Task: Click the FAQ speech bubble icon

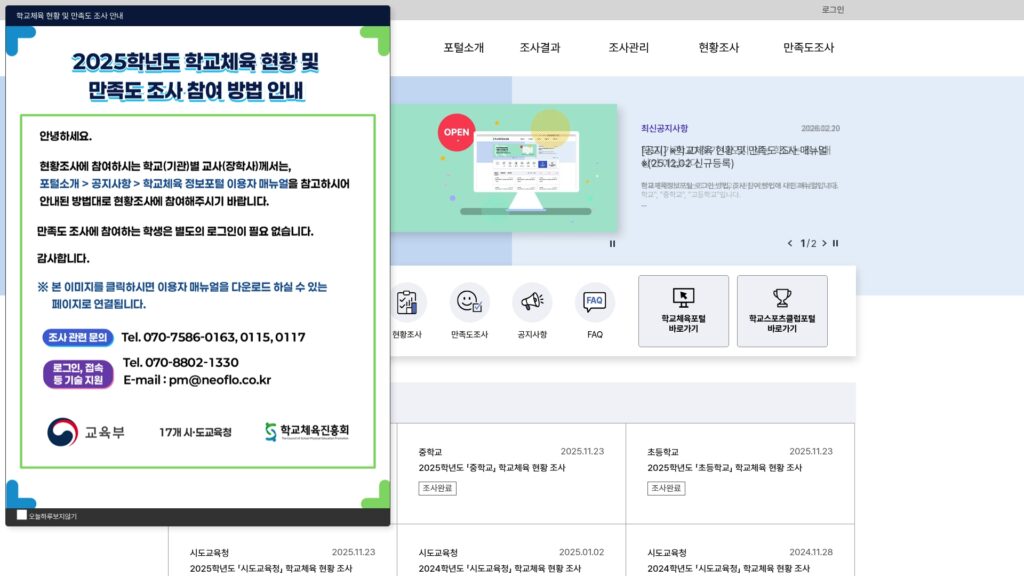Action: click(x=594, y=300)
